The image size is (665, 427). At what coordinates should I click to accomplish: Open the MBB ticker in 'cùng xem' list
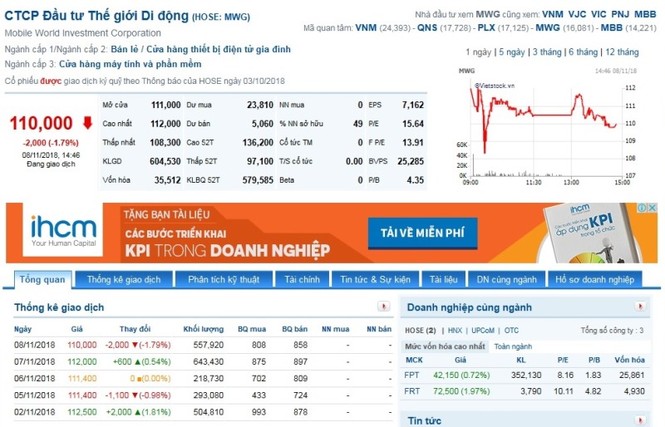click(645, 14)
